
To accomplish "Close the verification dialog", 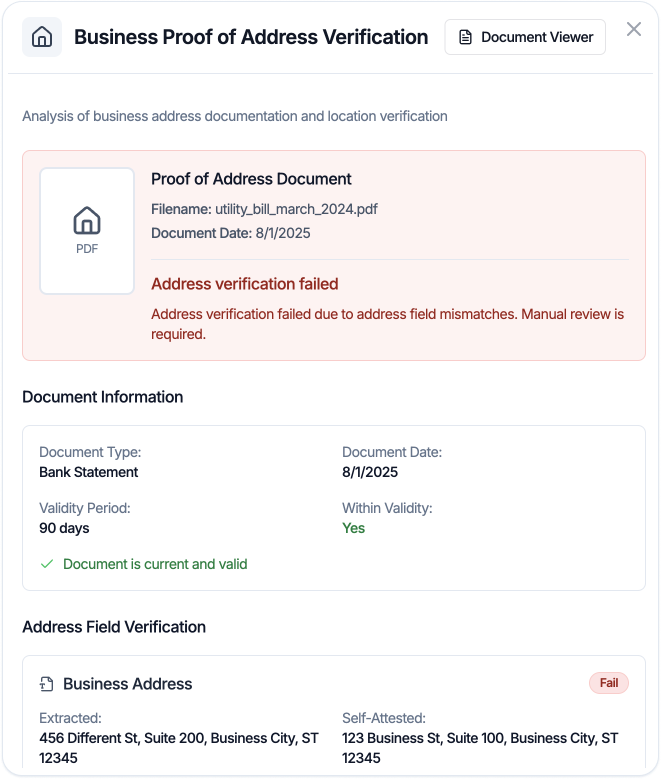I will click(x=634, y=29).
